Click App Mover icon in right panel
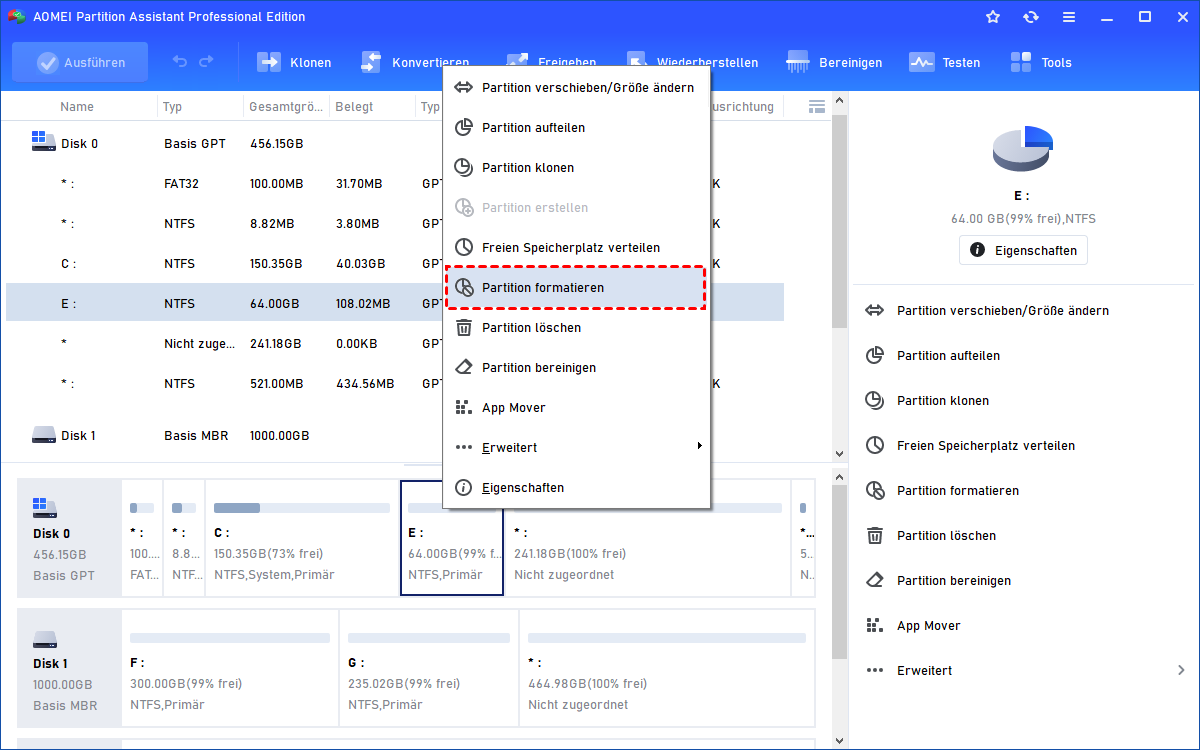This screenshot has height=750, width=1200. [x=875, y=626]
